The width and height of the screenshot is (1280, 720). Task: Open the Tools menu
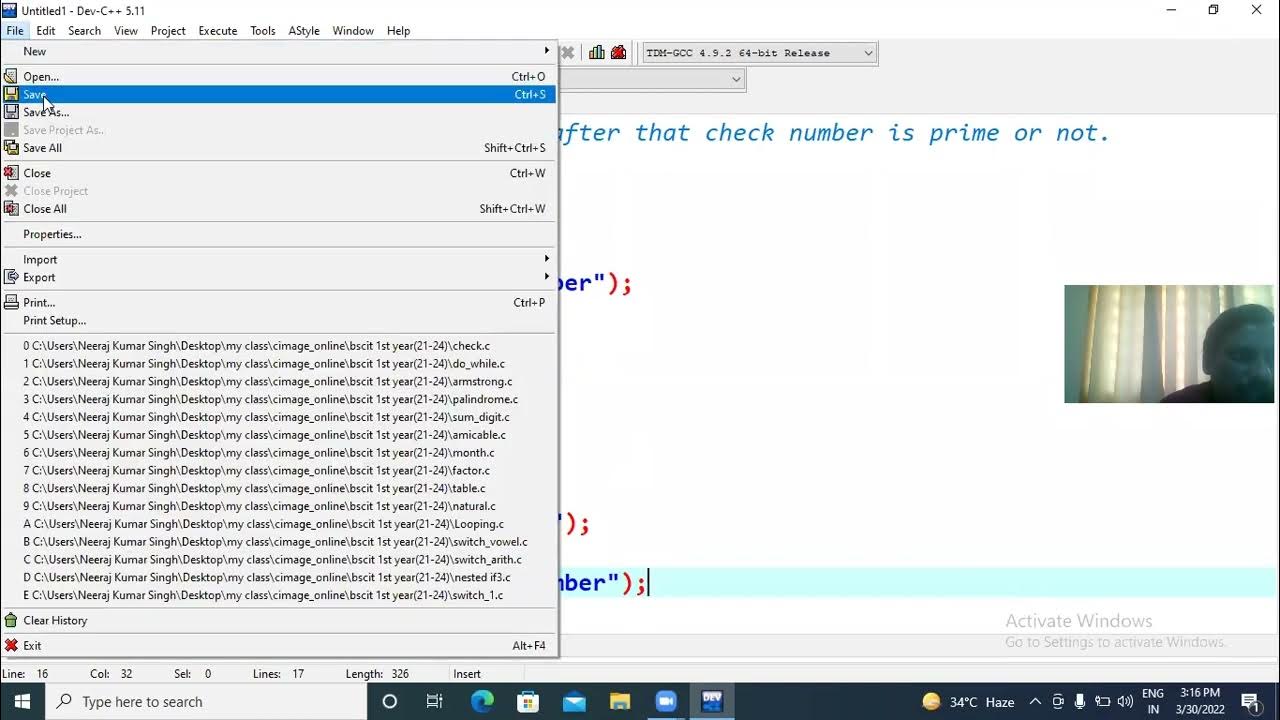tap(263, 31)
